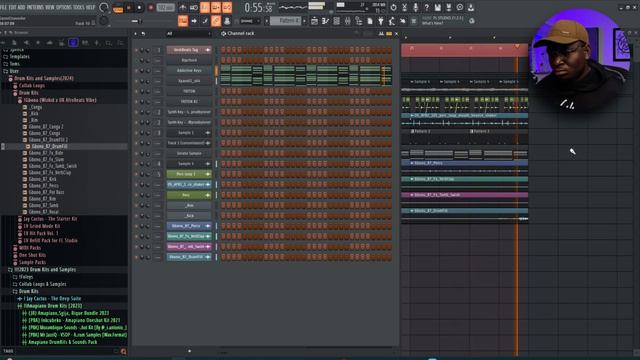Toggle the orange link chain icon

pos(216,21)
